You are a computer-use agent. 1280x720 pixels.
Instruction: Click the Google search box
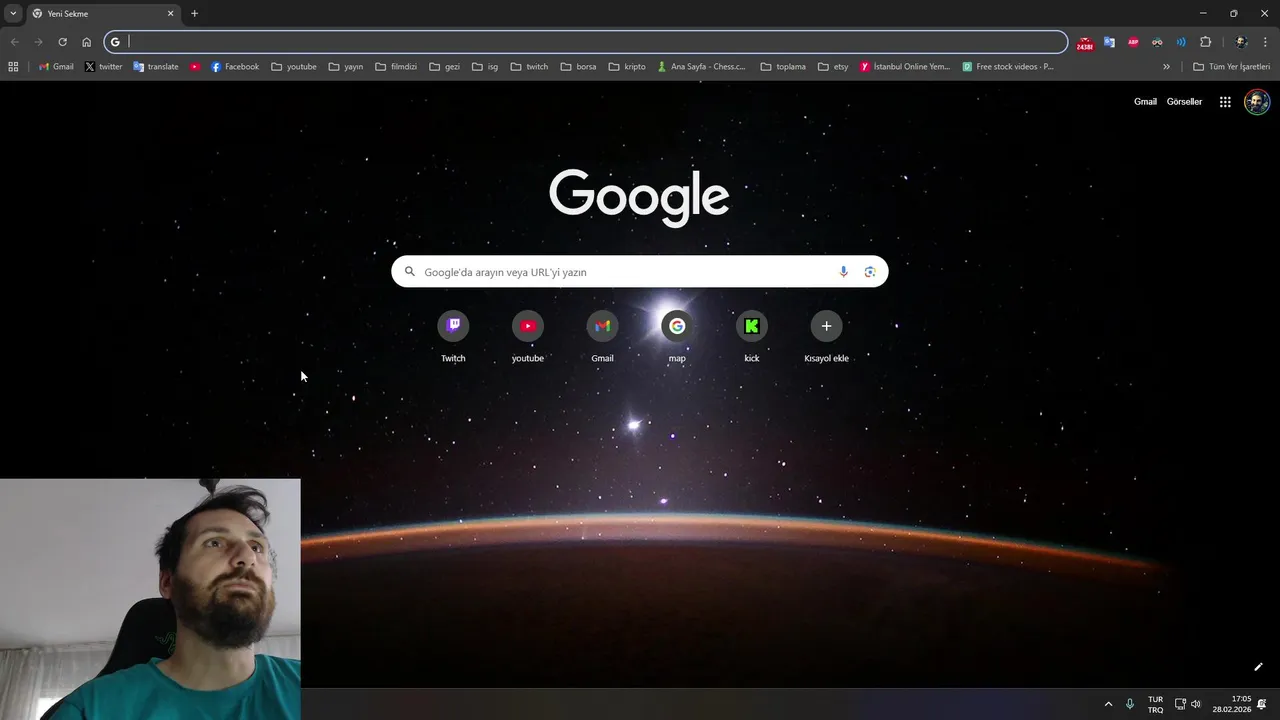pyautogui.click(x=640, y=272)
